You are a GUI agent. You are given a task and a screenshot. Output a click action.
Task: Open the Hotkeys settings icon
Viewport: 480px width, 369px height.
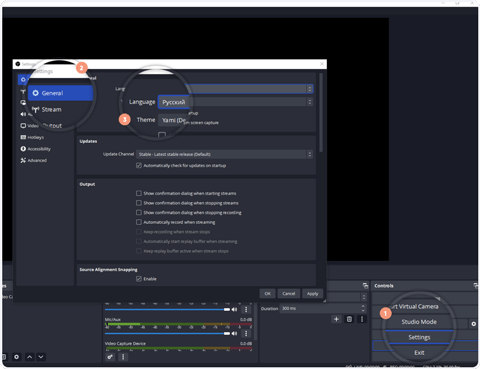tap(23, 137)
